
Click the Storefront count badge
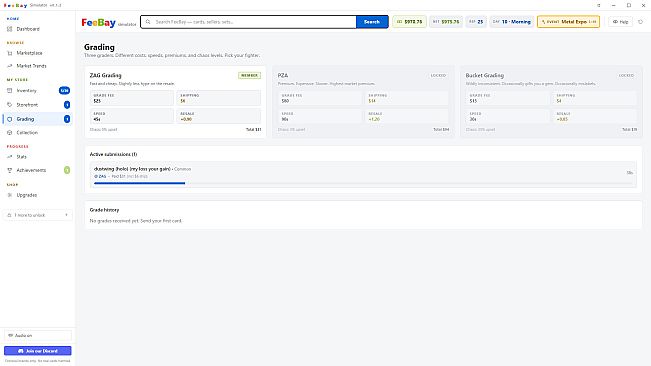67,105
